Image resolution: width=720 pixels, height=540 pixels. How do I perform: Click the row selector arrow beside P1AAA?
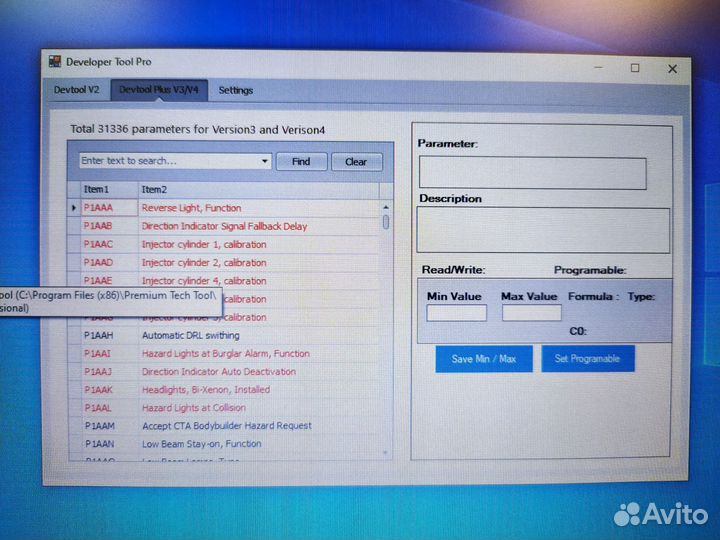pyautogui.click(x=73, y=208)
